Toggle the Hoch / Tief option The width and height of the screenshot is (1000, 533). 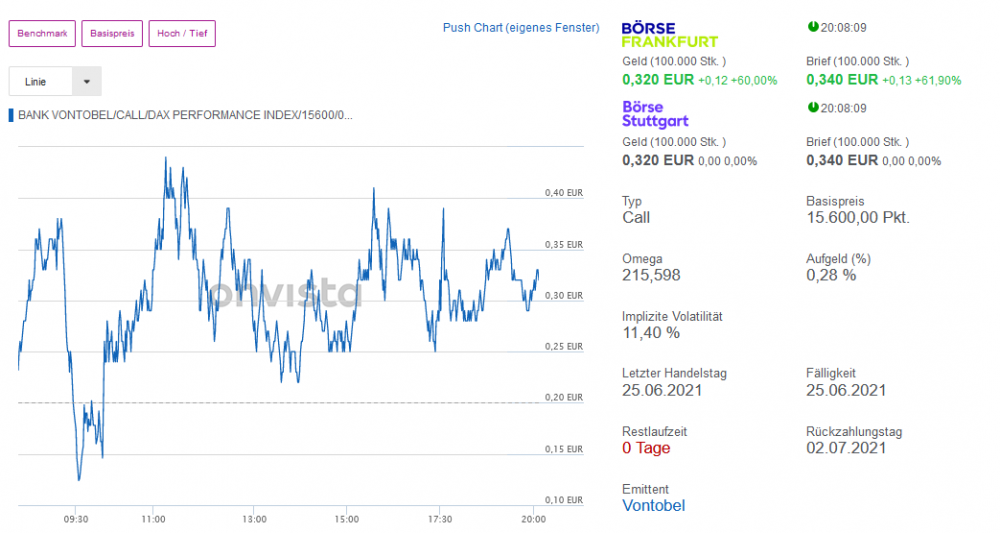[x=182, y=33]
